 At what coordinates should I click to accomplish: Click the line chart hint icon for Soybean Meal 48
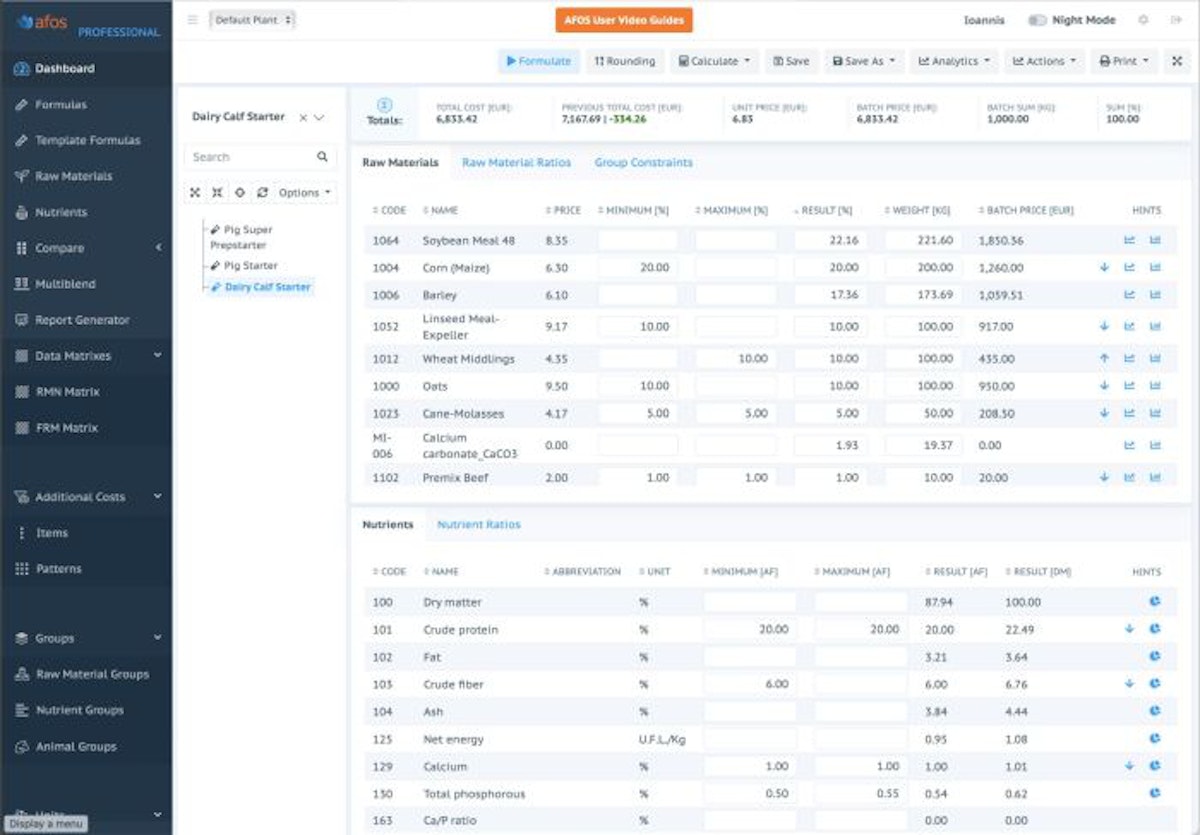(x=1129, y=240)
